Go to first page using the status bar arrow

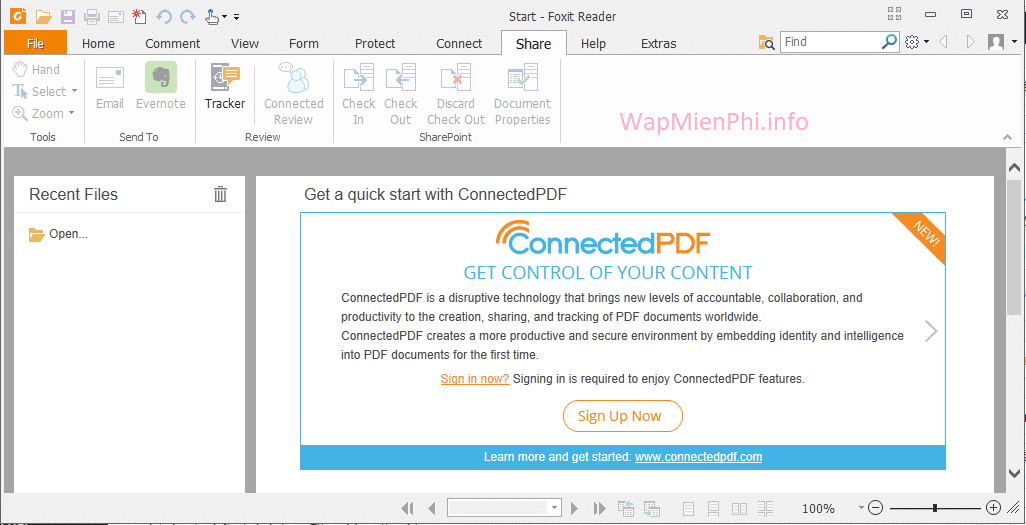[x=407, y=508]
